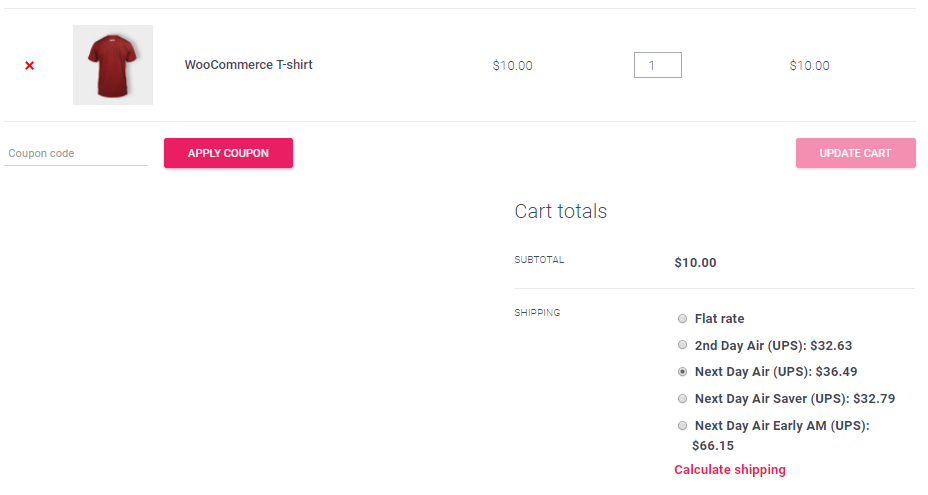Click the 2nd Day Air $32.63 label text
Viewport: 928px width, 495px height.
tap(772, 345)
